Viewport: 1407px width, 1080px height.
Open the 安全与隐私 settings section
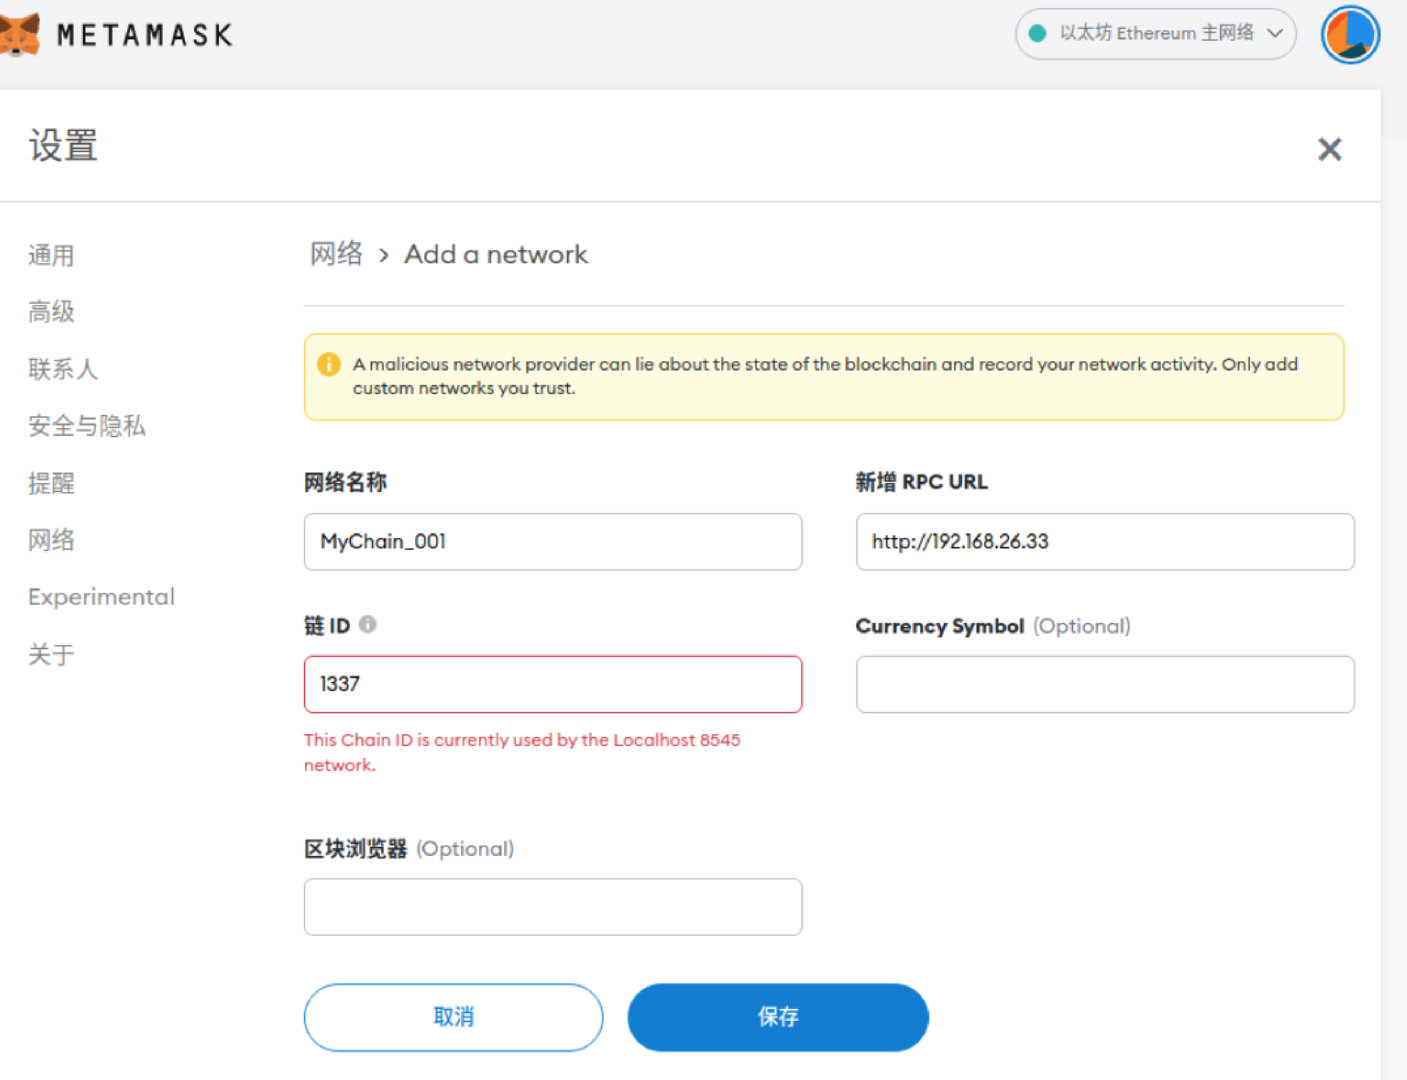pyautogui.click(x=87, y=426)
